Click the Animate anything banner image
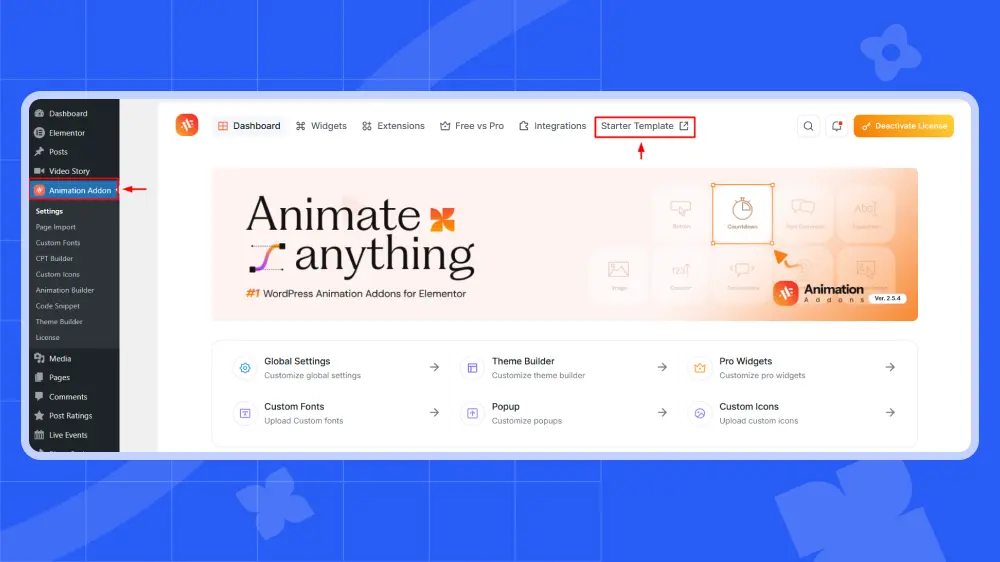Viewport: 1000px width, 562px height. (x=564, y=244)
